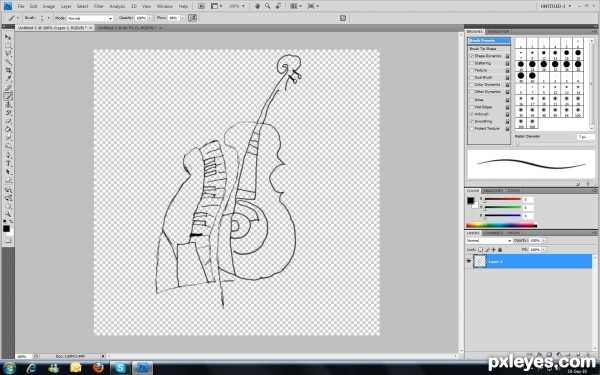Click the Windows Start button
The width and height of the screenshot is (600, 375).
(9, 368)
